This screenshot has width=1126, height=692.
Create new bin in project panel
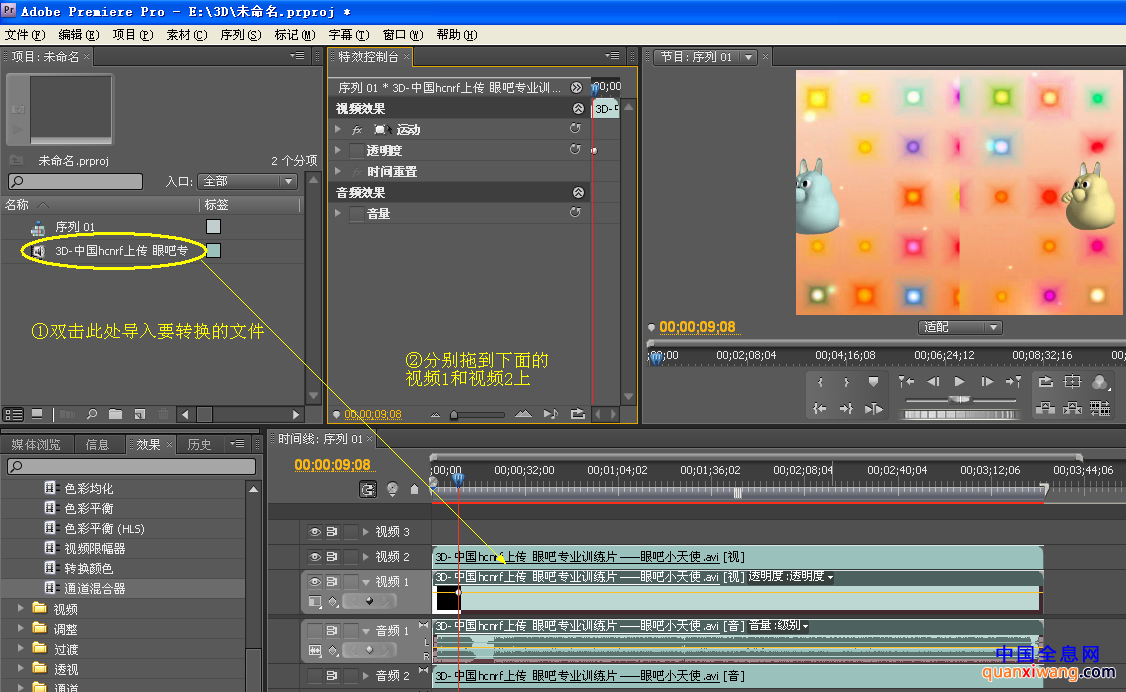pyautogui.click(x=115, y=414)
